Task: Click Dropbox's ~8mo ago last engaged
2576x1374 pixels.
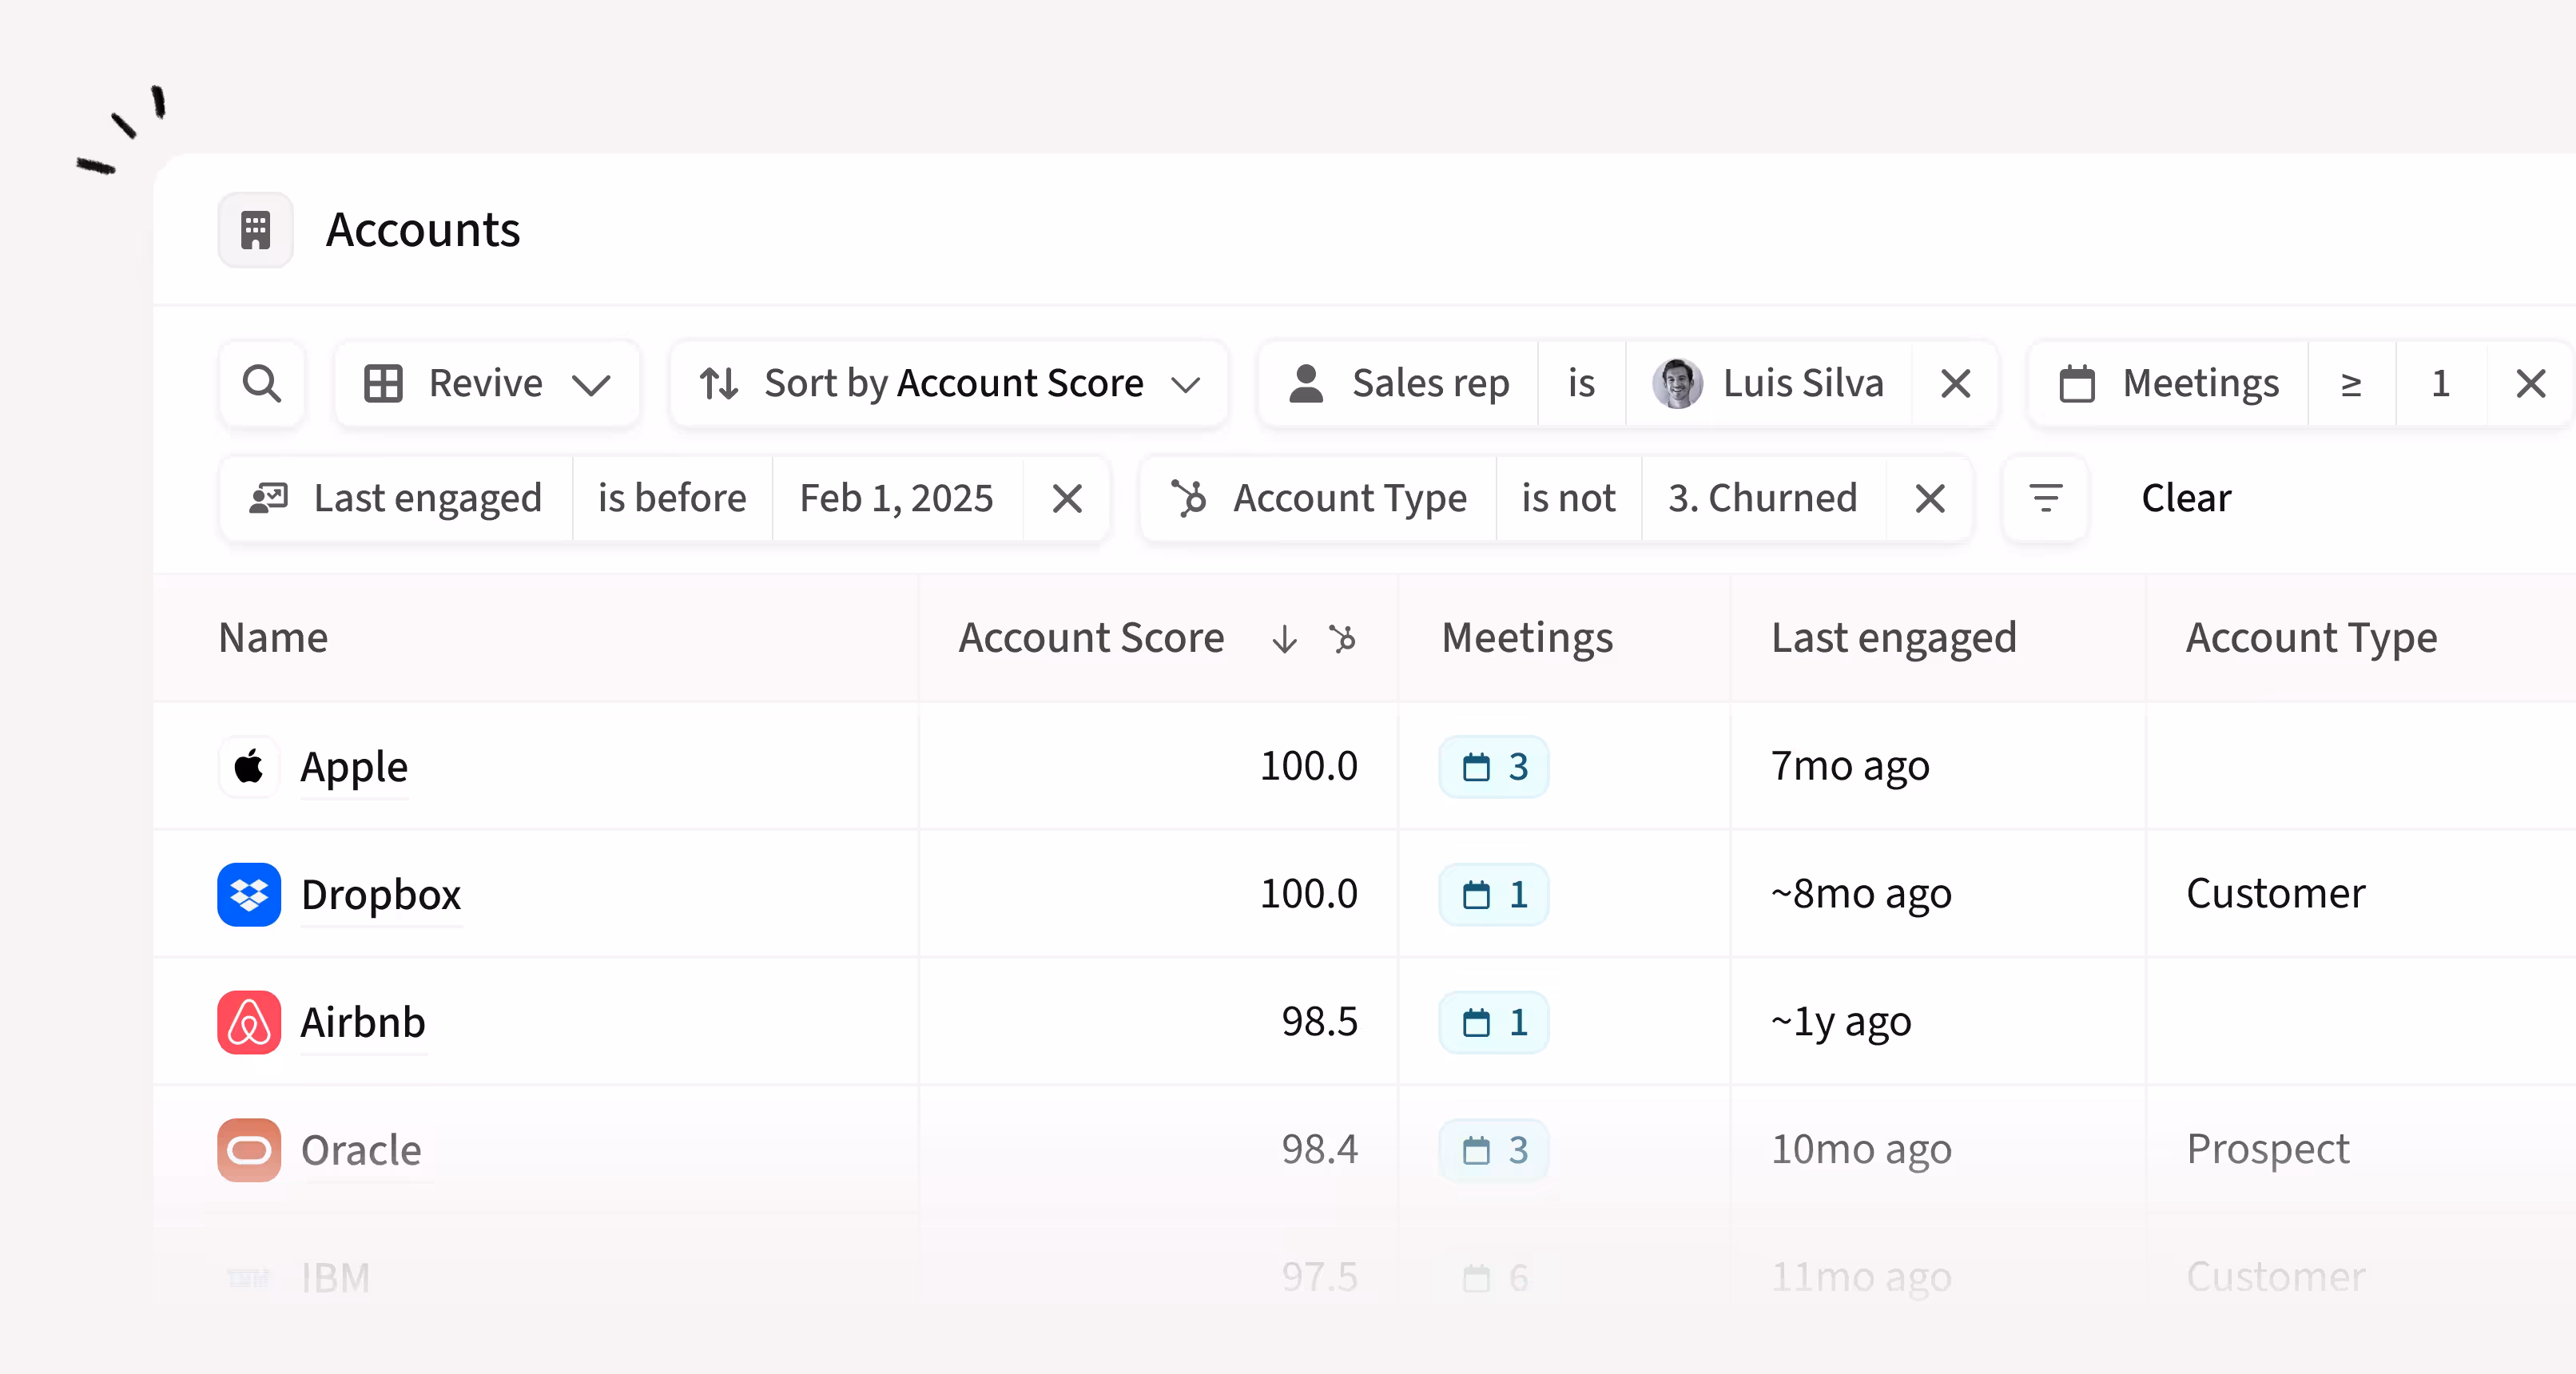Action: (1861, 895)
